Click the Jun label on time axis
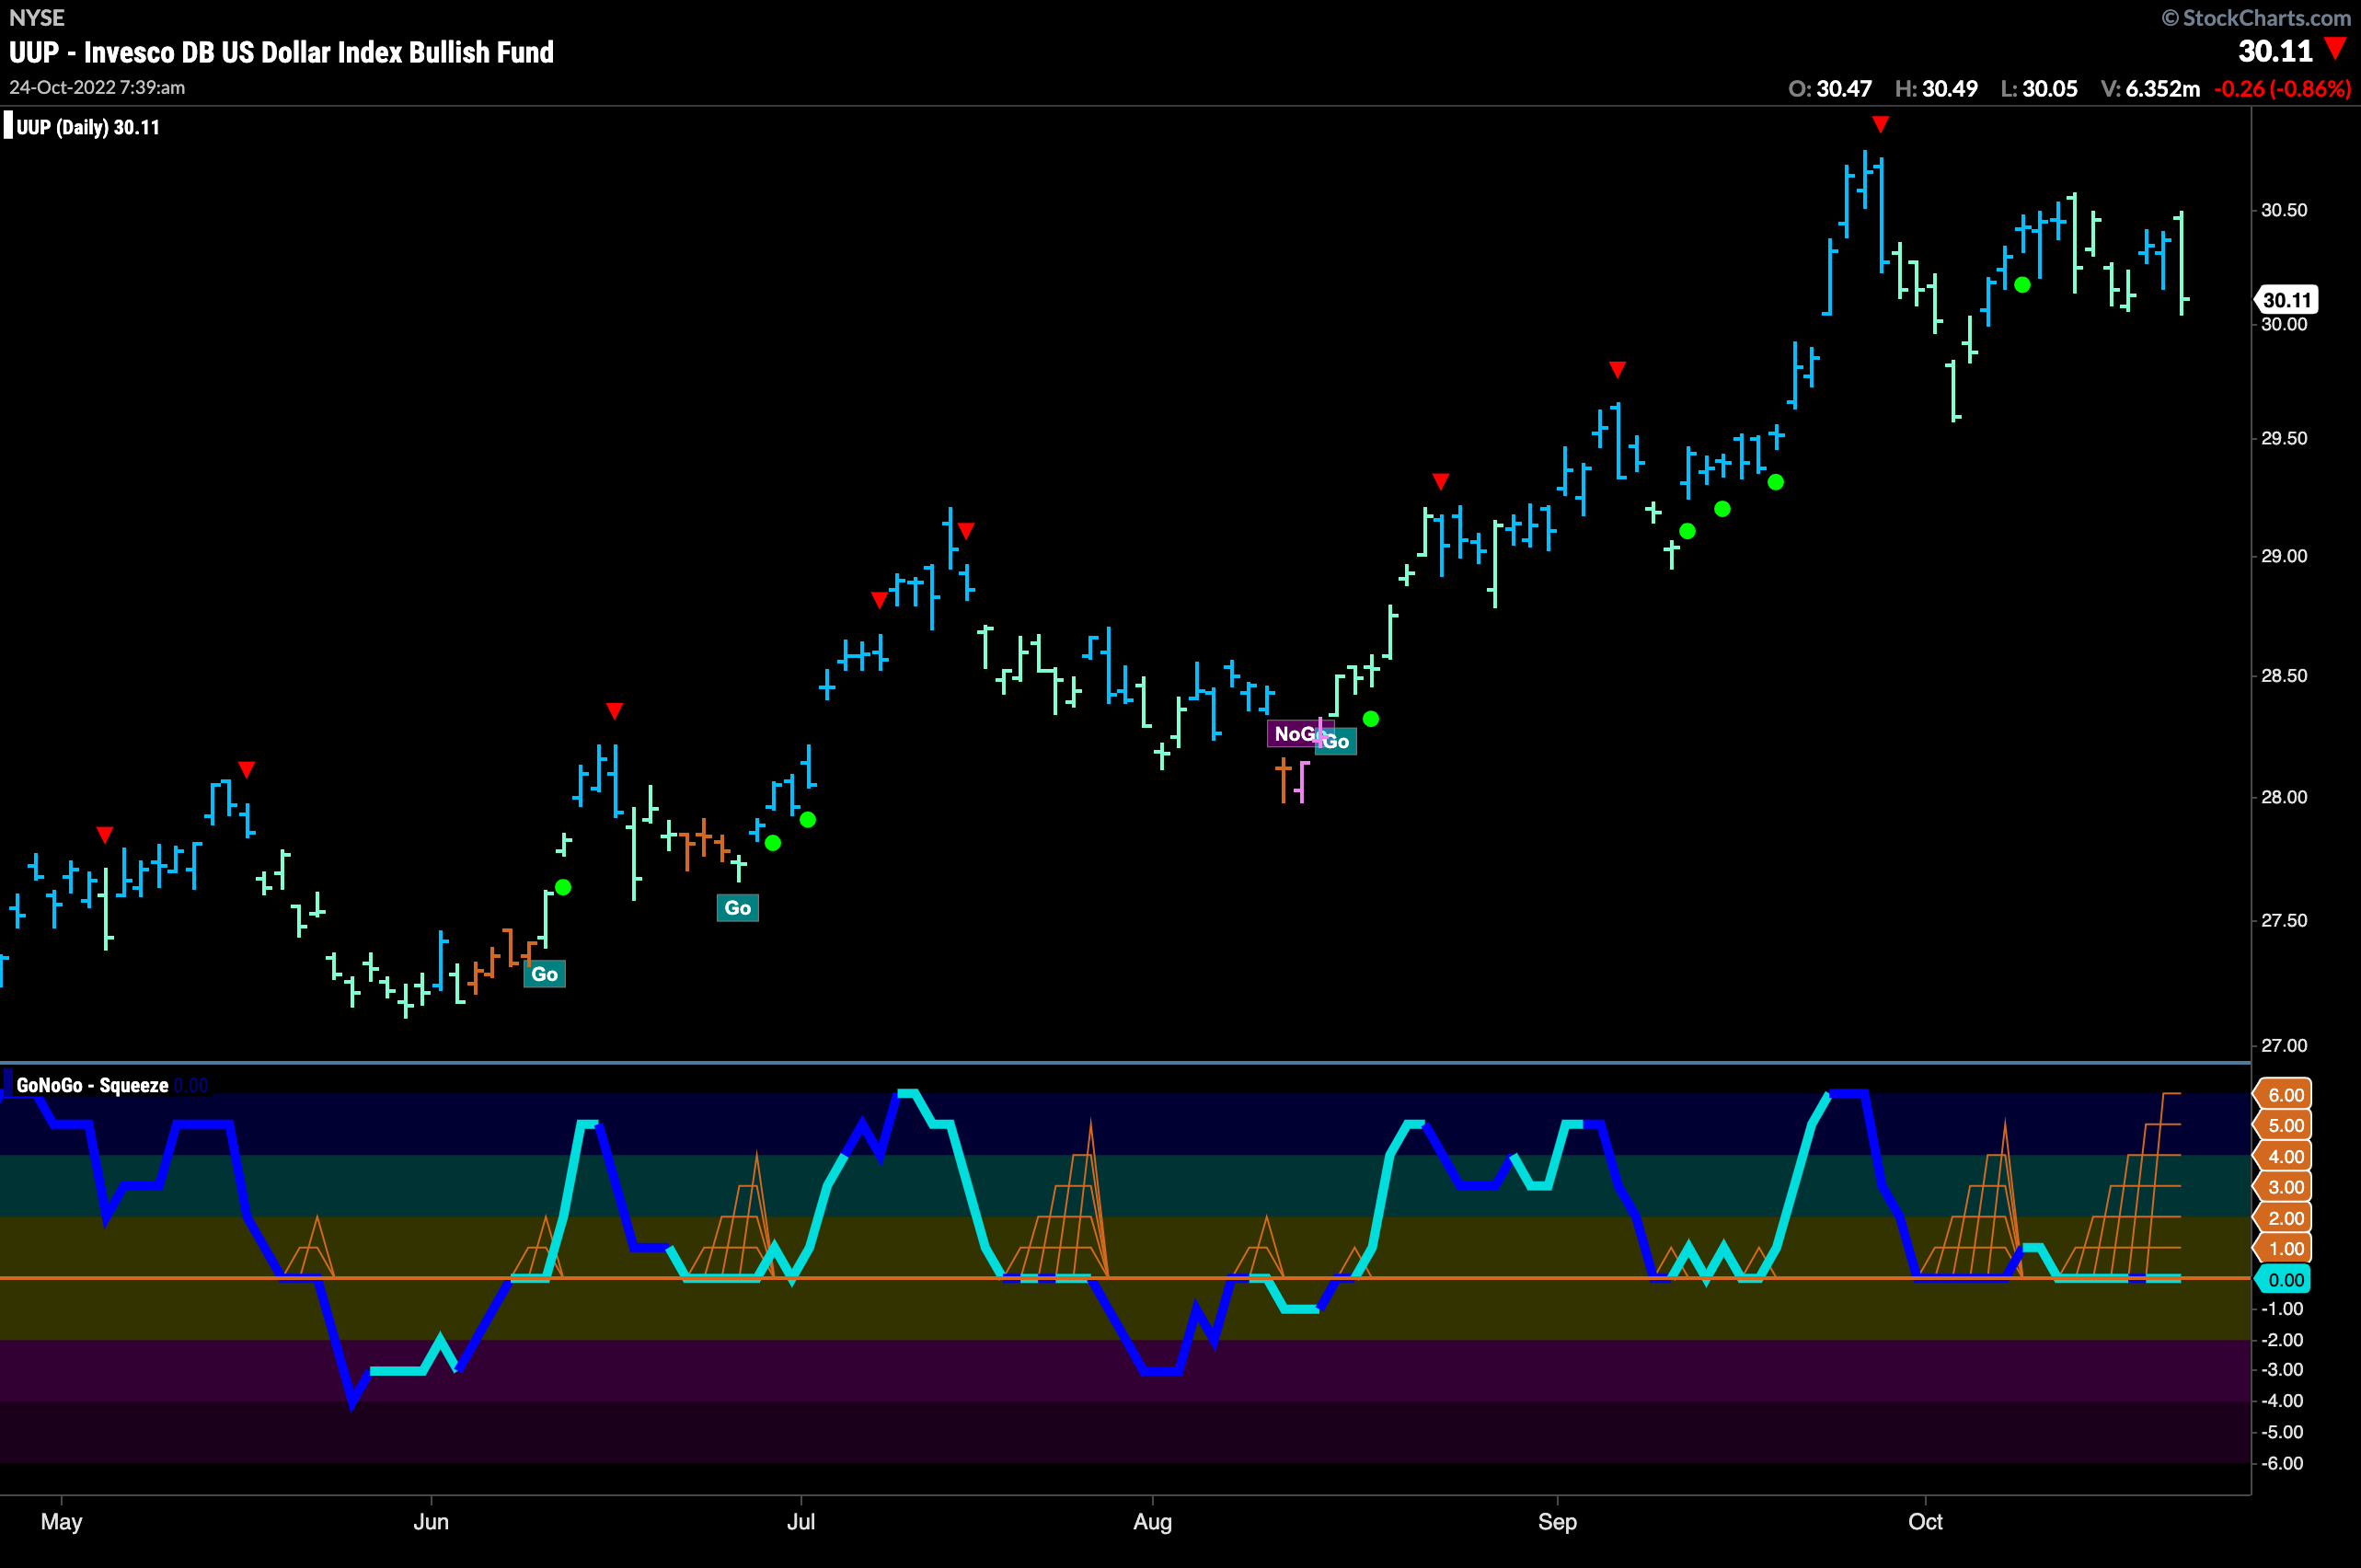This screenshot has width=2361, height=1568. click(x=431, y=1521)
